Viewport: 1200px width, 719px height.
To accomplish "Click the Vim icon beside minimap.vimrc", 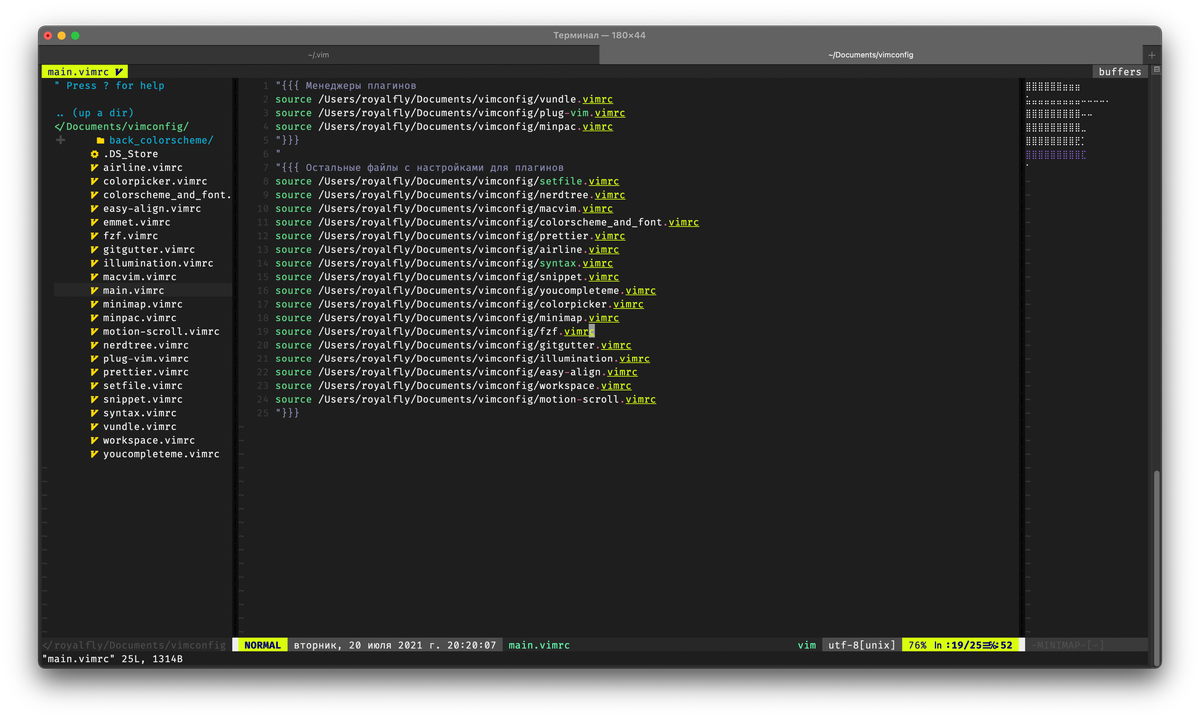I will [x=94, y=304].
